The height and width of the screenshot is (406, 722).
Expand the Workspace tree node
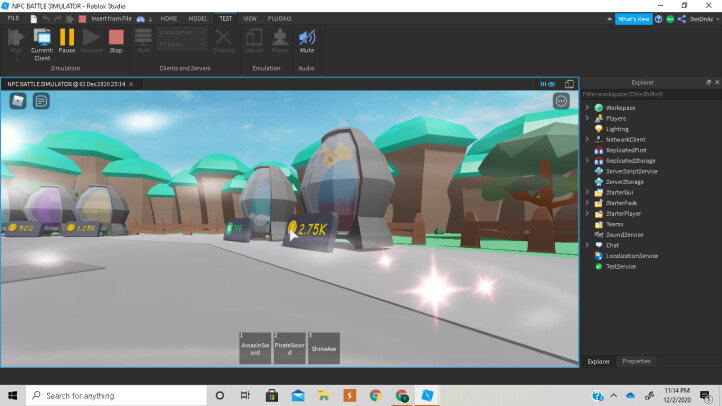pyautogui.click(x=587, y=107)
